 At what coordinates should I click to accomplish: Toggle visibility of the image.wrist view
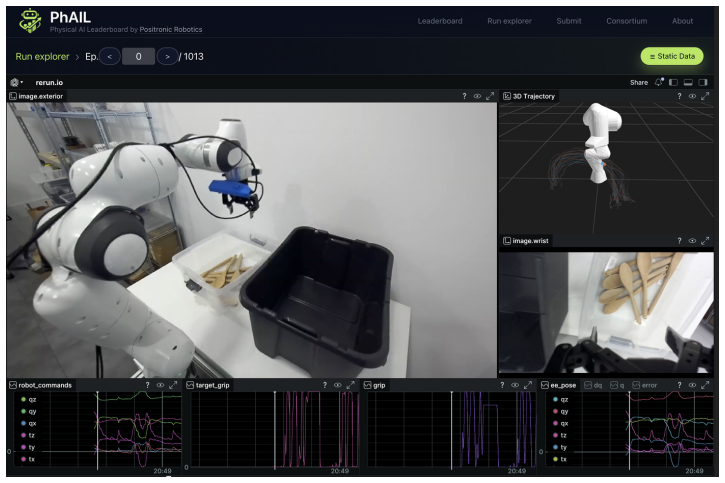pyautogui.click(x=692, y=241)
